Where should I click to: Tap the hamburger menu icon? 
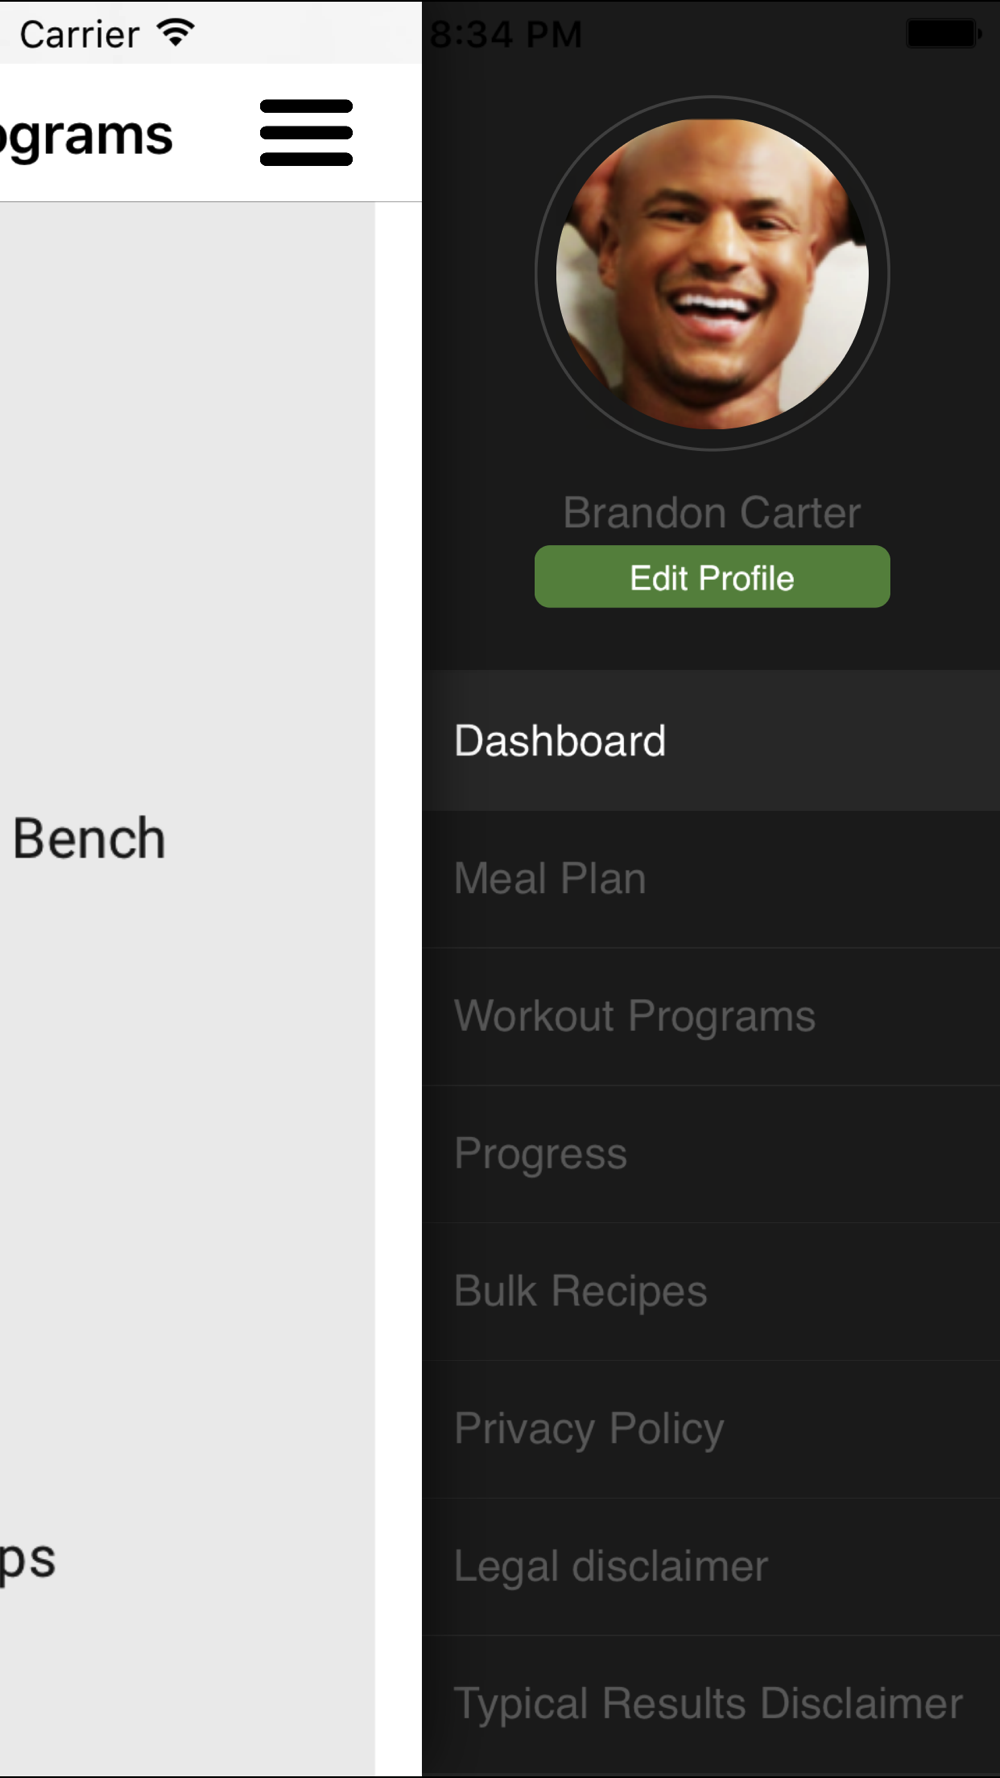point(306,132)
